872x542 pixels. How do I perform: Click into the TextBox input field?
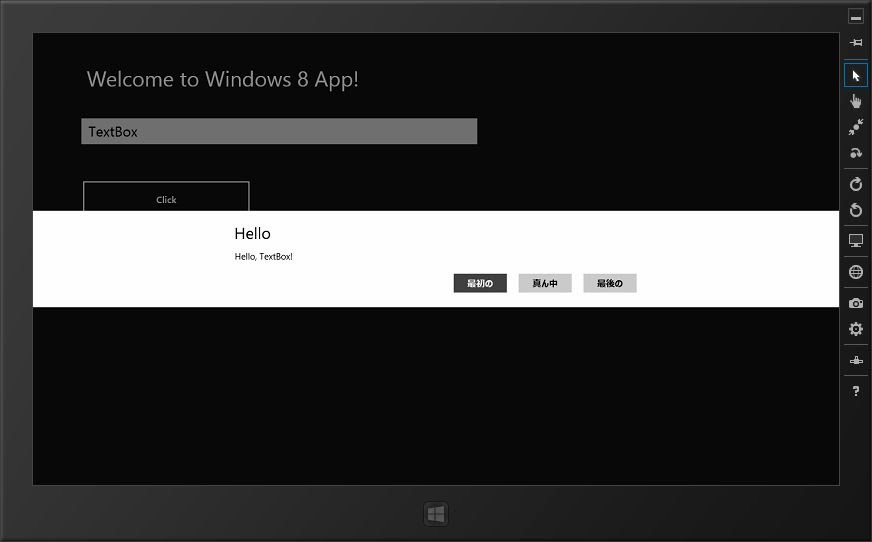(x=279, y=132)
